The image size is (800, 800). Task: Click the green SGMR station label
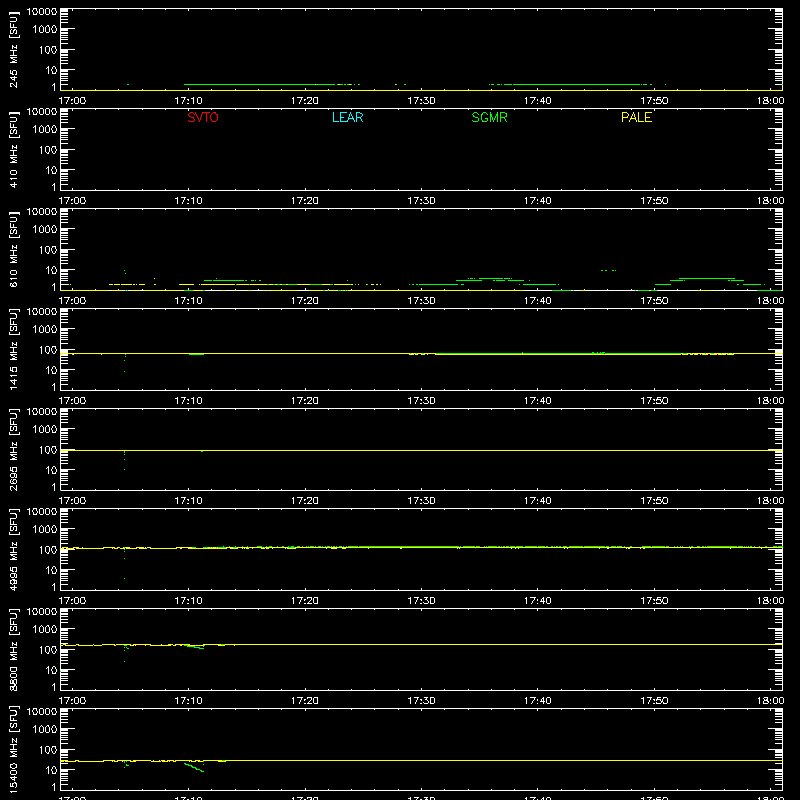489,117
